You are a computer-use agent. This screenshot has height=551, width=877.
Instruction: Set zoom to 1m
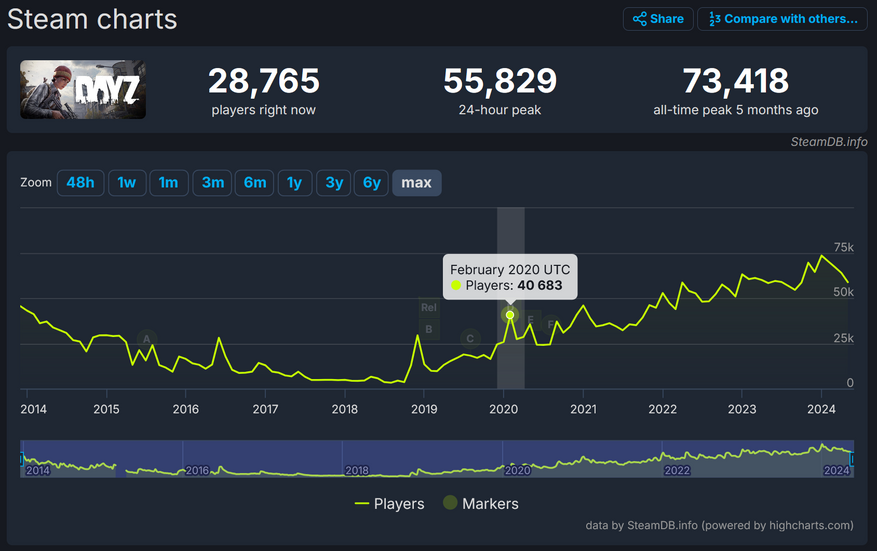click(x=168, y=183)
